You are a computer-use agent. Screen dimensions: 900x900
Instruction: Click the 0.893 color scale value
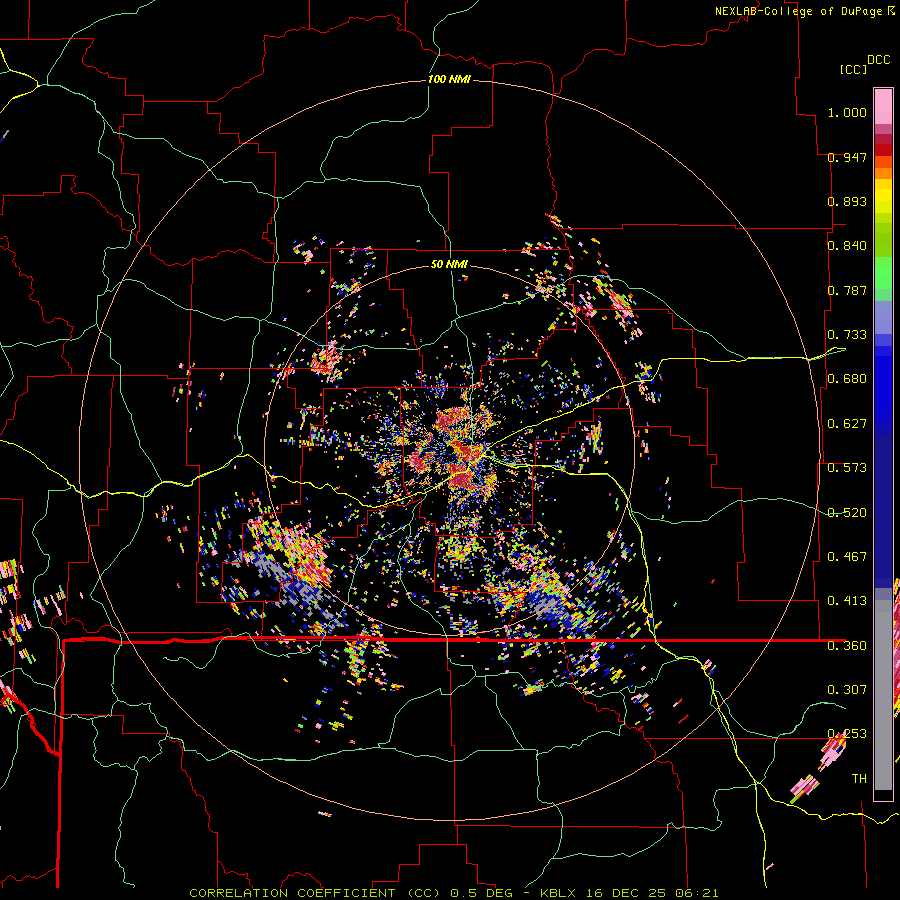[x=847, y=201]
